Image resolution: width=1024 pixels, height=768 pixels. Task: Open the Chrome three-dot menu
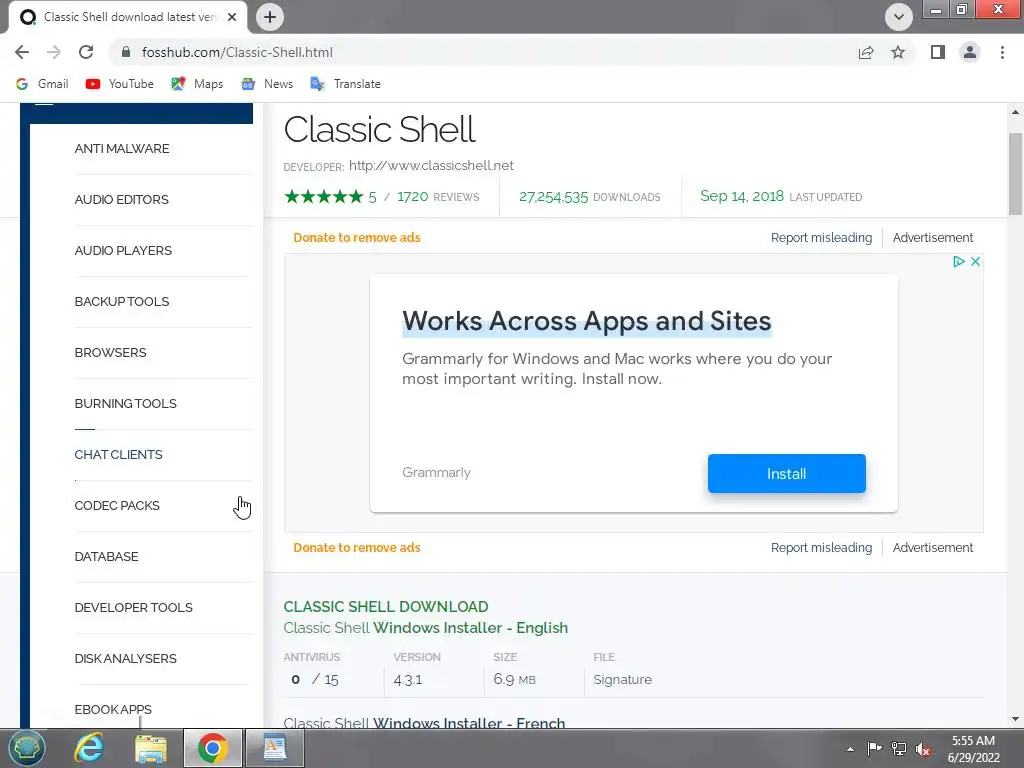click(1002, 52)
